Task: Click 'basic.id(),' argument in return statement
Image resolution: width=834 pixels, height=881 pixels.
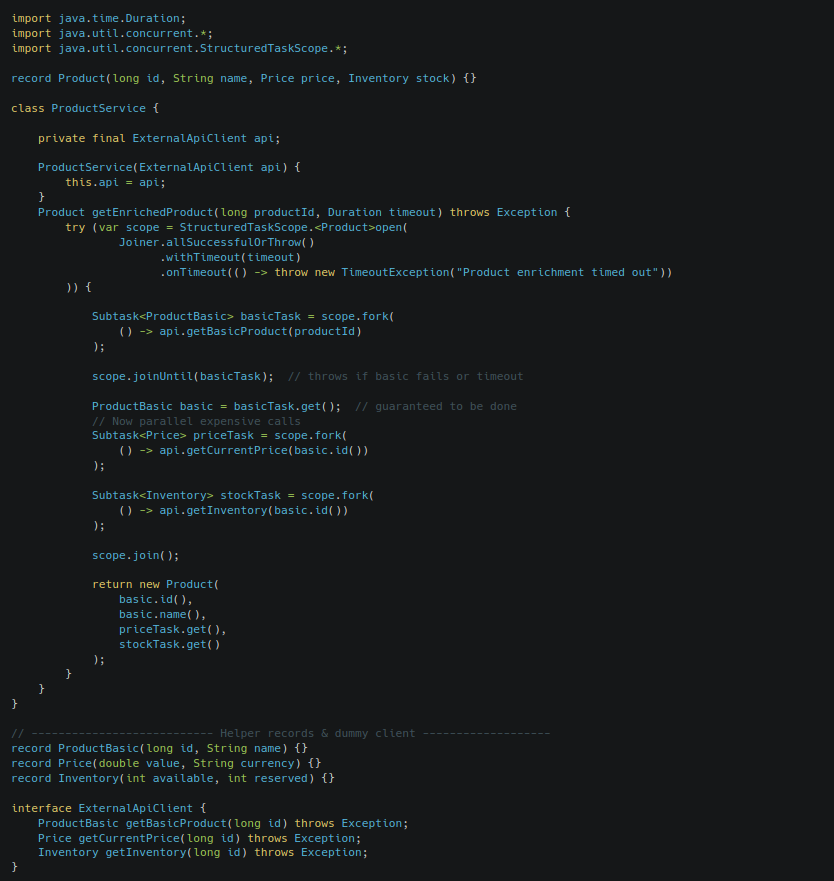Action: pos(156,600)
